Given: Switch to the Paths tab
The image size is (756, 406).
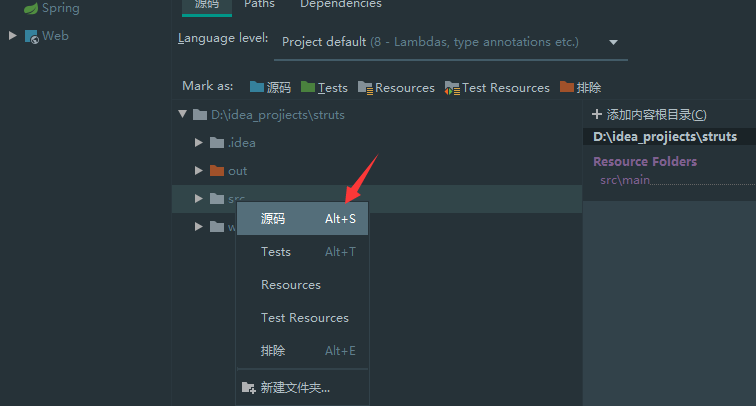Looking at the screenshot, I should point(259,5).
